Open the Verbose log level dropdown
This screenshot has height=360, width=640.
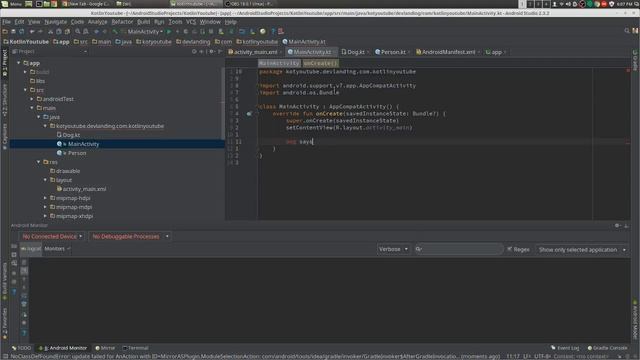[x=393, y=249]
